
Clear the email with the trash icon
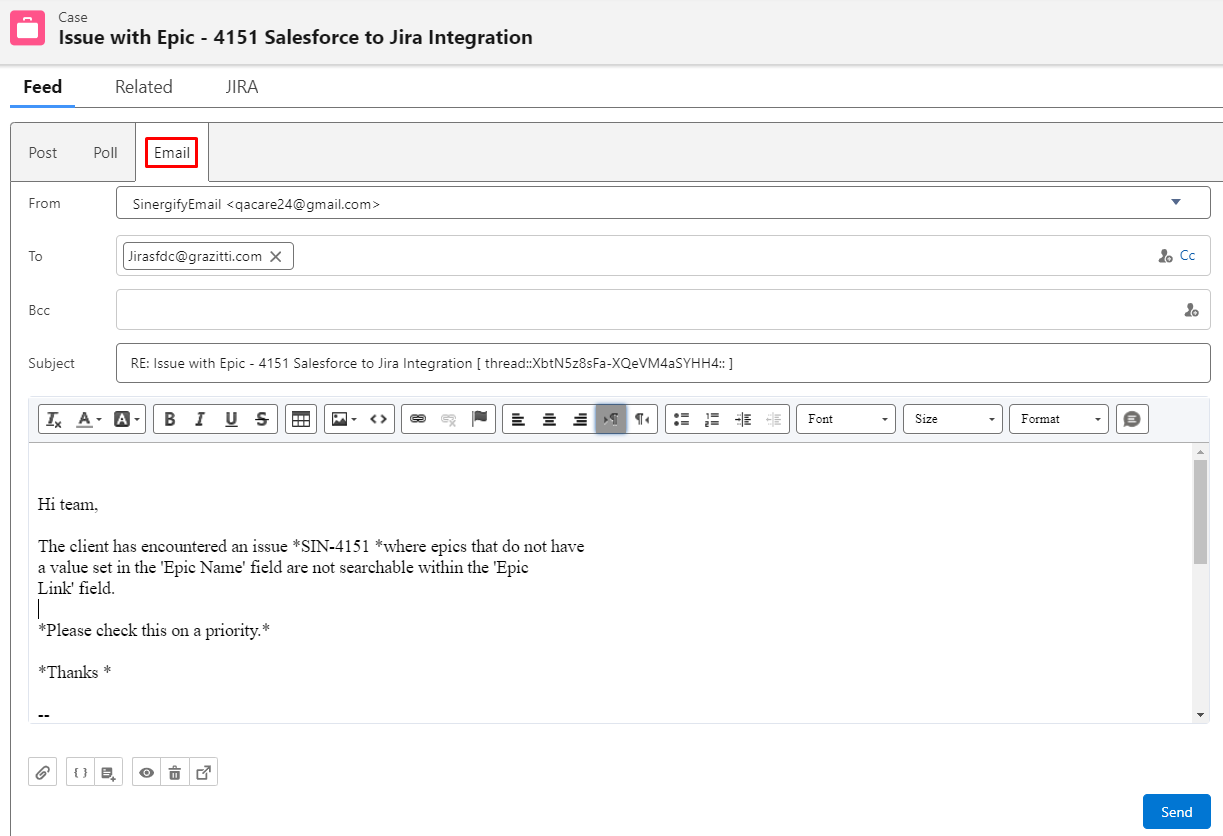point(175,772)
